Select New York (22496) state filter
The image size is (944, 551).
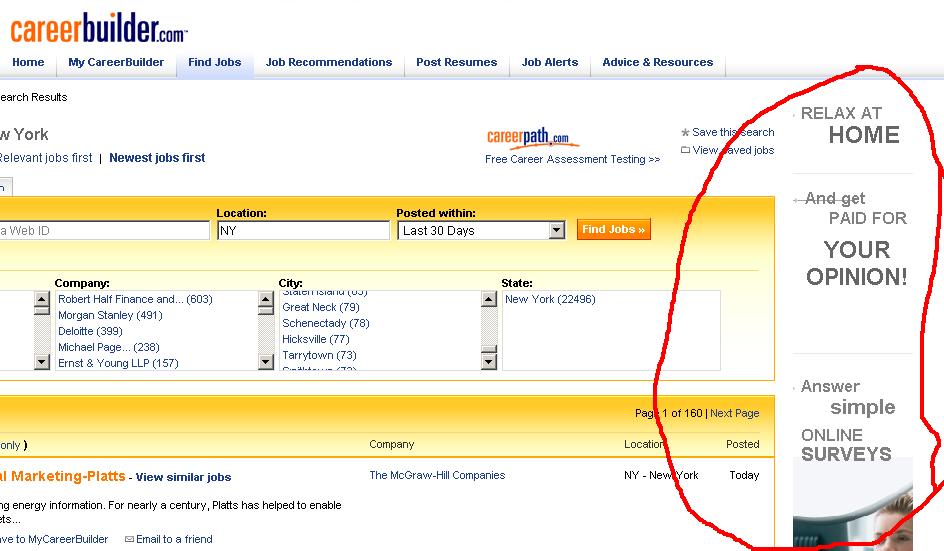[550, 299]
